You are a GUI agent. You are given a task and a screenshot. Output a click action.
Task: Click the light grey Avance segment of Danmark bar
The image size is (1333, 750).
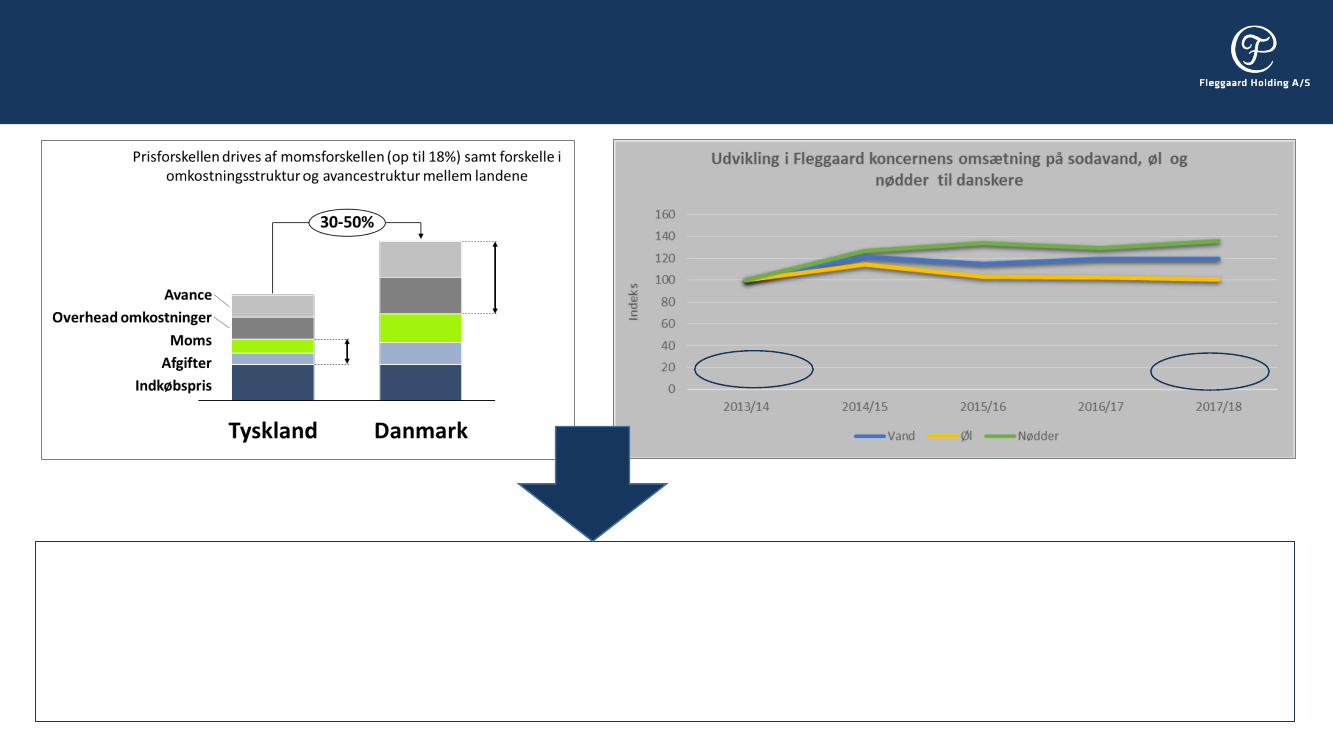click(x=420, y=260)
